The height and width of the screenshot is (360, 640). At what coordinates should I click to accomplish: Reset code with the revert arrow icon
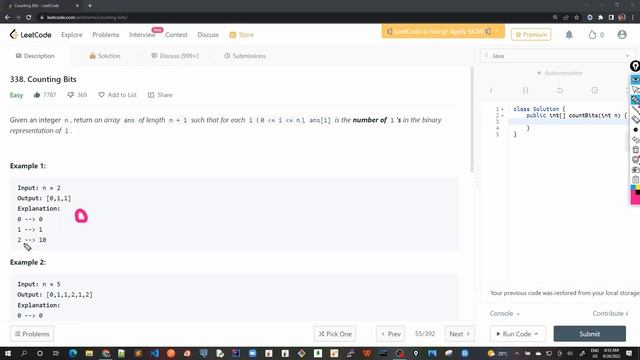[x=560, y=90]
